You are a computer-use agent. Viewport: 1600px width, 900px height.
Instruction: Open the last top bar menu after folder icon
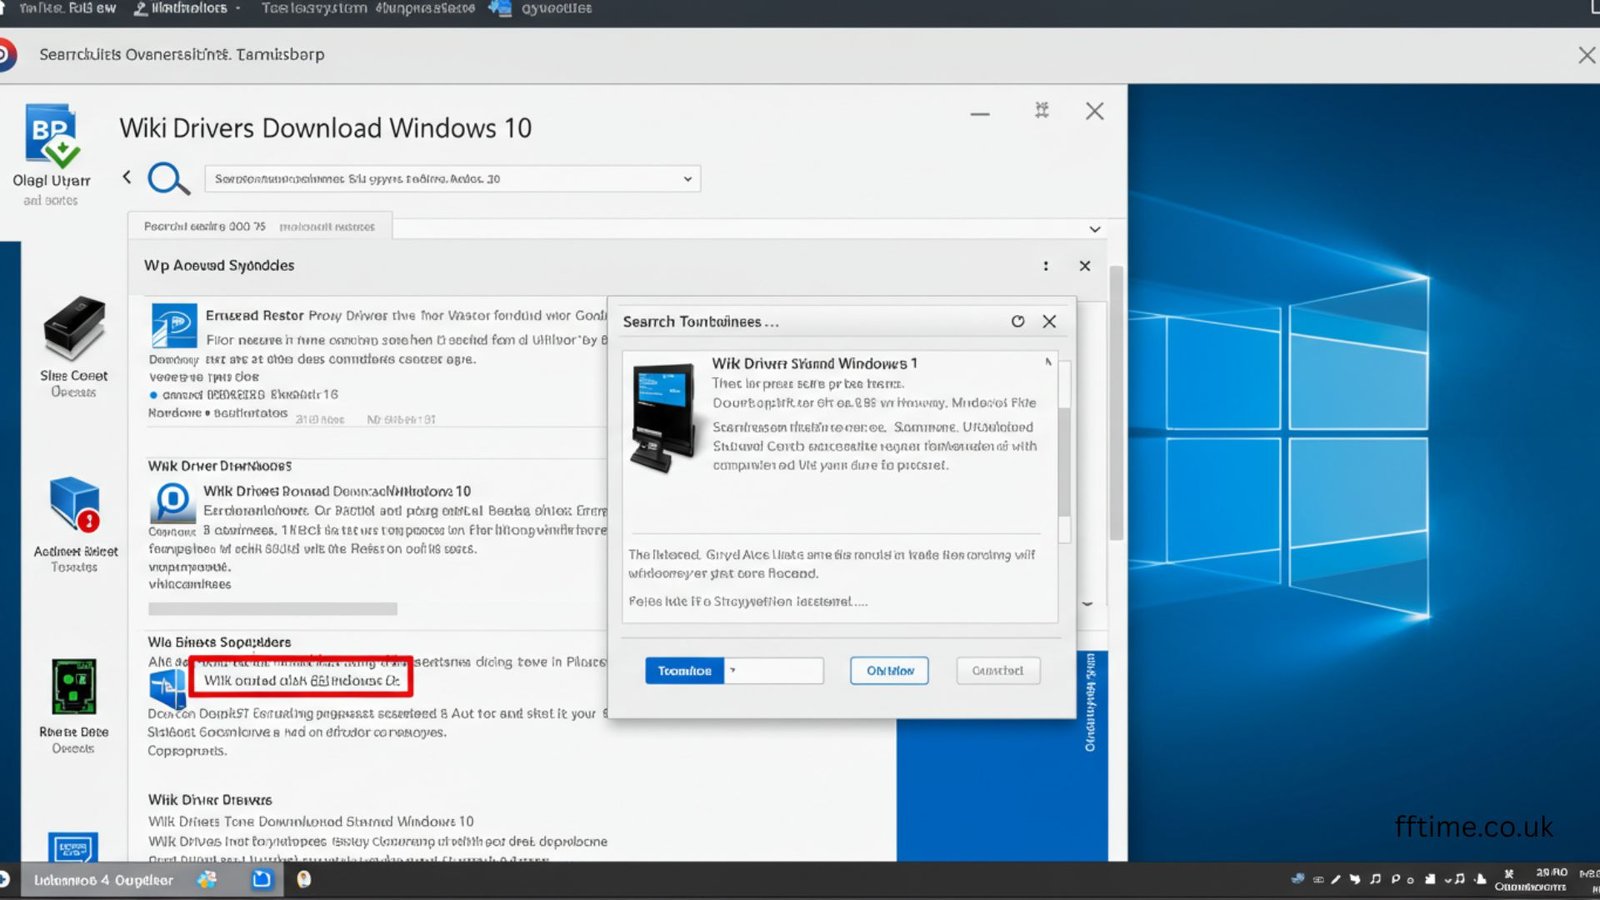click(556, 8)
